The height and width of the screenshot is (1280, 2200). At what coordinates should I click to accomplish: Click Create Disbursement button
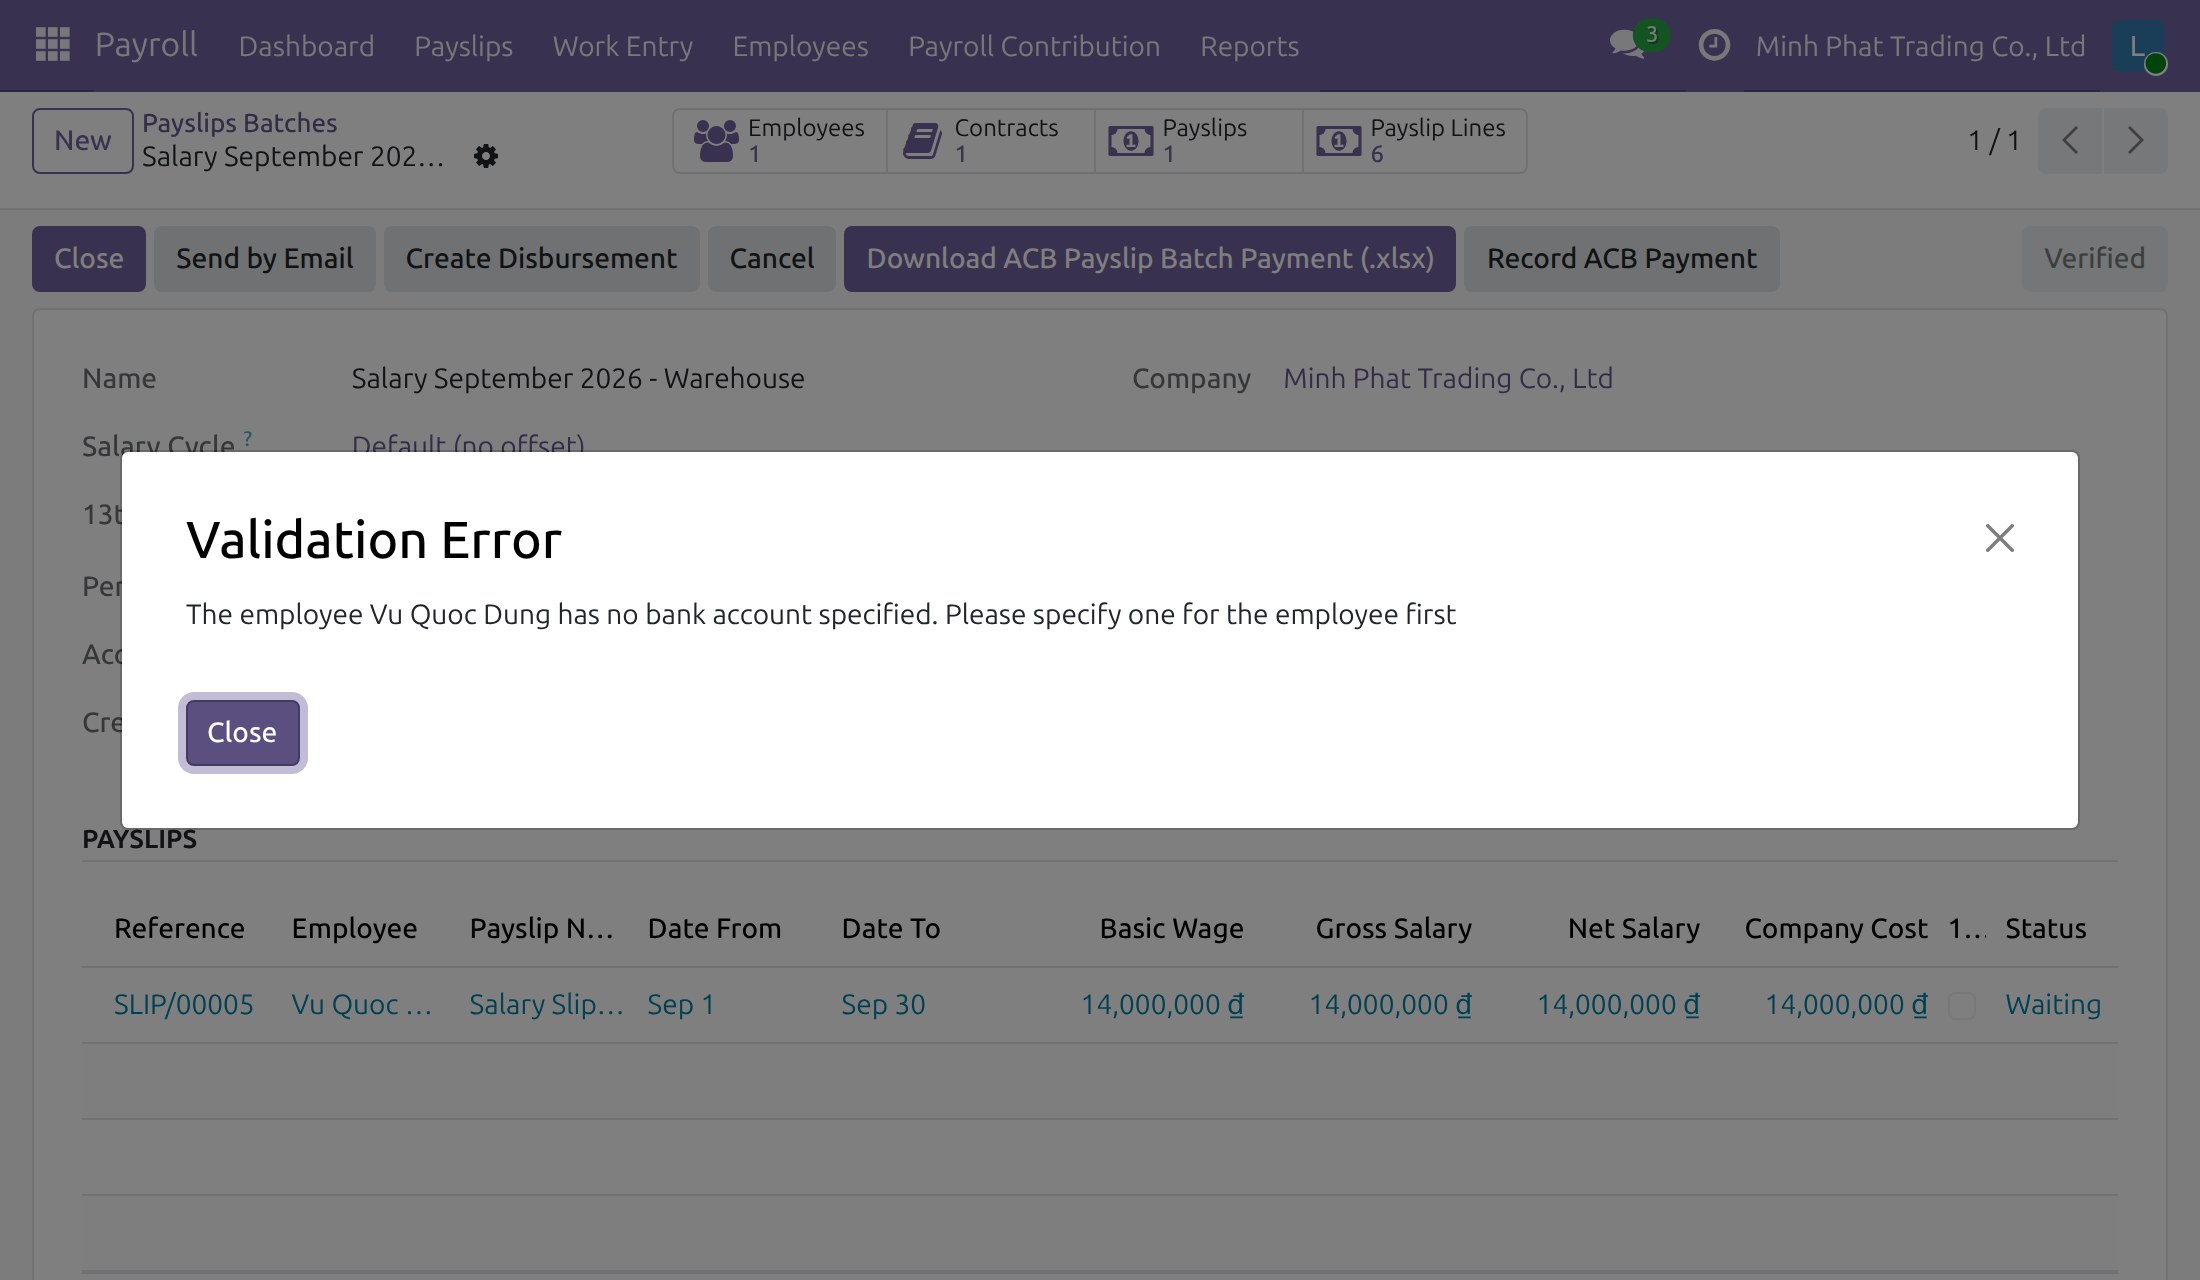point(541,259)
